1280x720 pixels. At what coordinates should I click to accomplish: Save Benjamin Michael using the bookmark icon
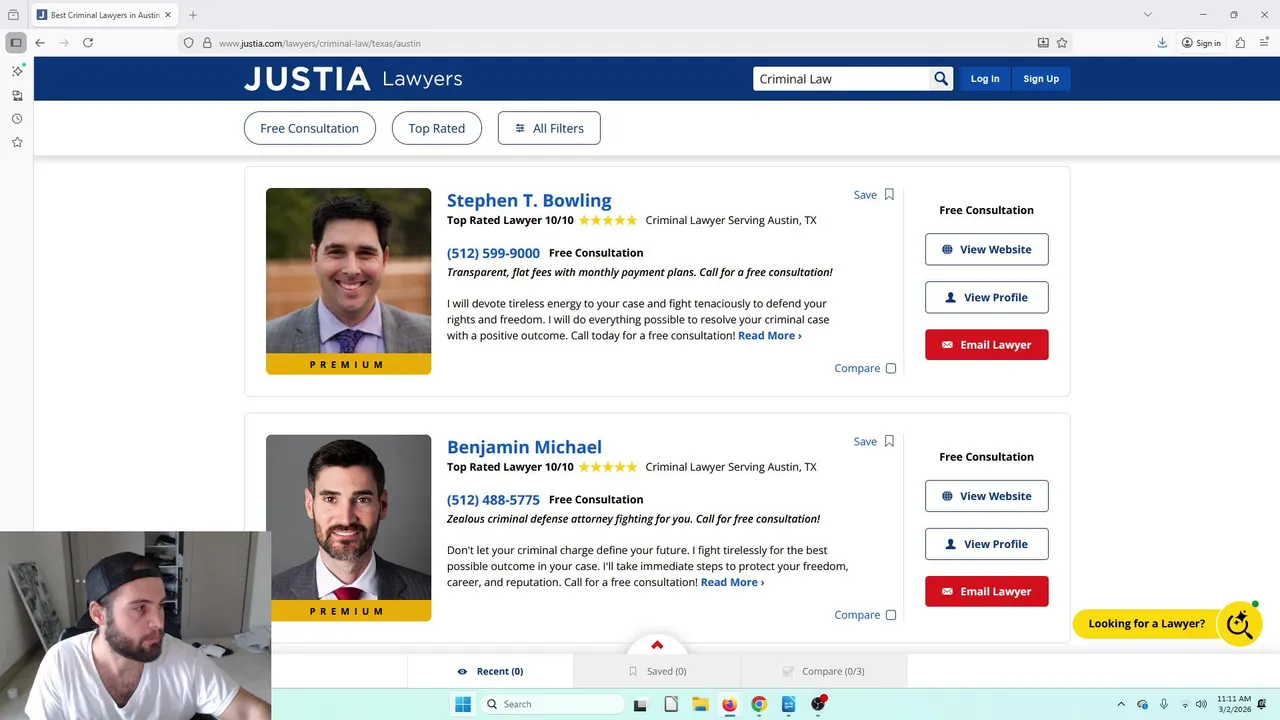[x=889, y=441]
